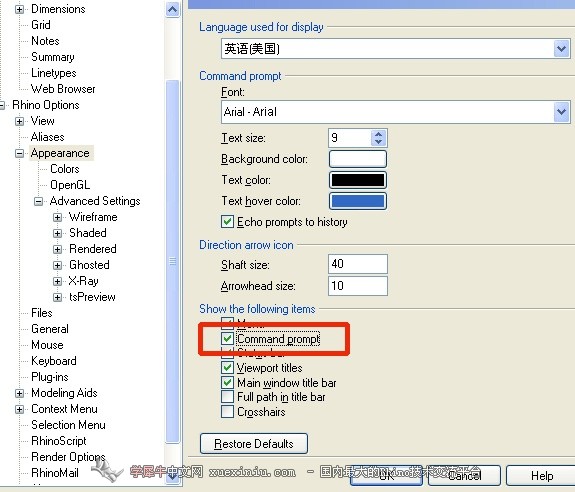Click the Restore Defaults button
The width and height of the screenshot is (575, 492).
point(254,444)
